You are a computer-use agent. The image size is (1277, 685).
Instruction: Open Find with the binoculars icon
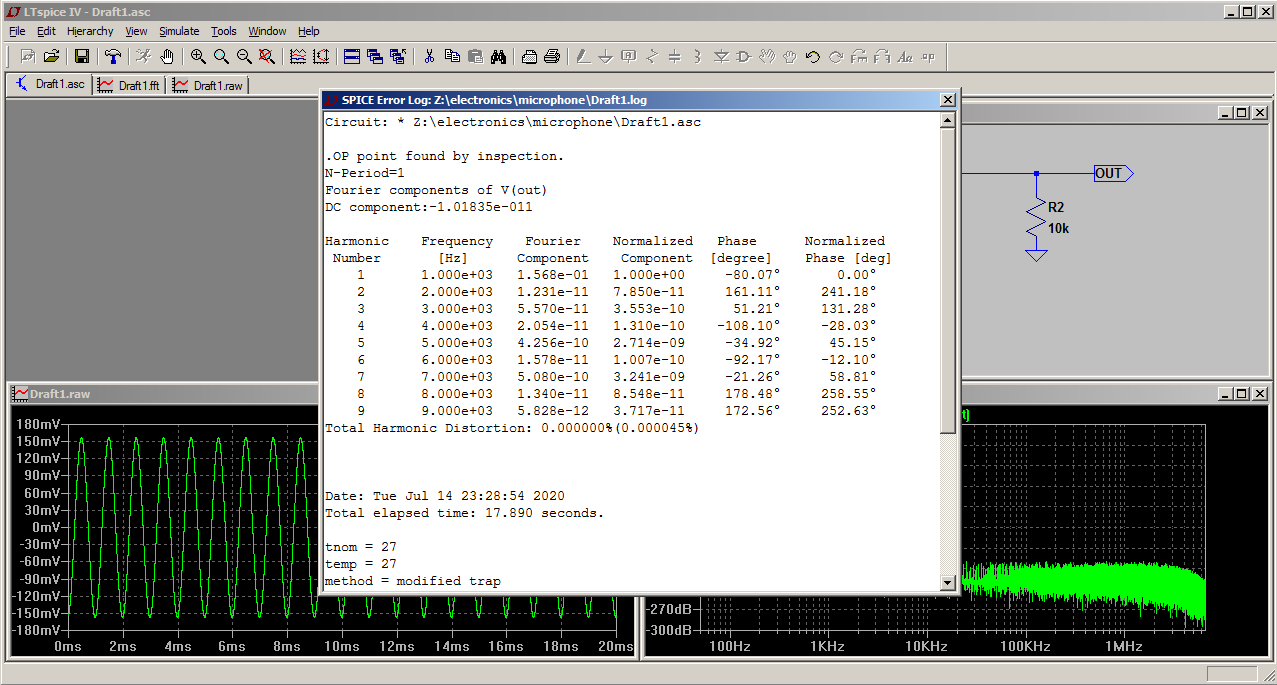pyautogui.click(x=498, y=56)
